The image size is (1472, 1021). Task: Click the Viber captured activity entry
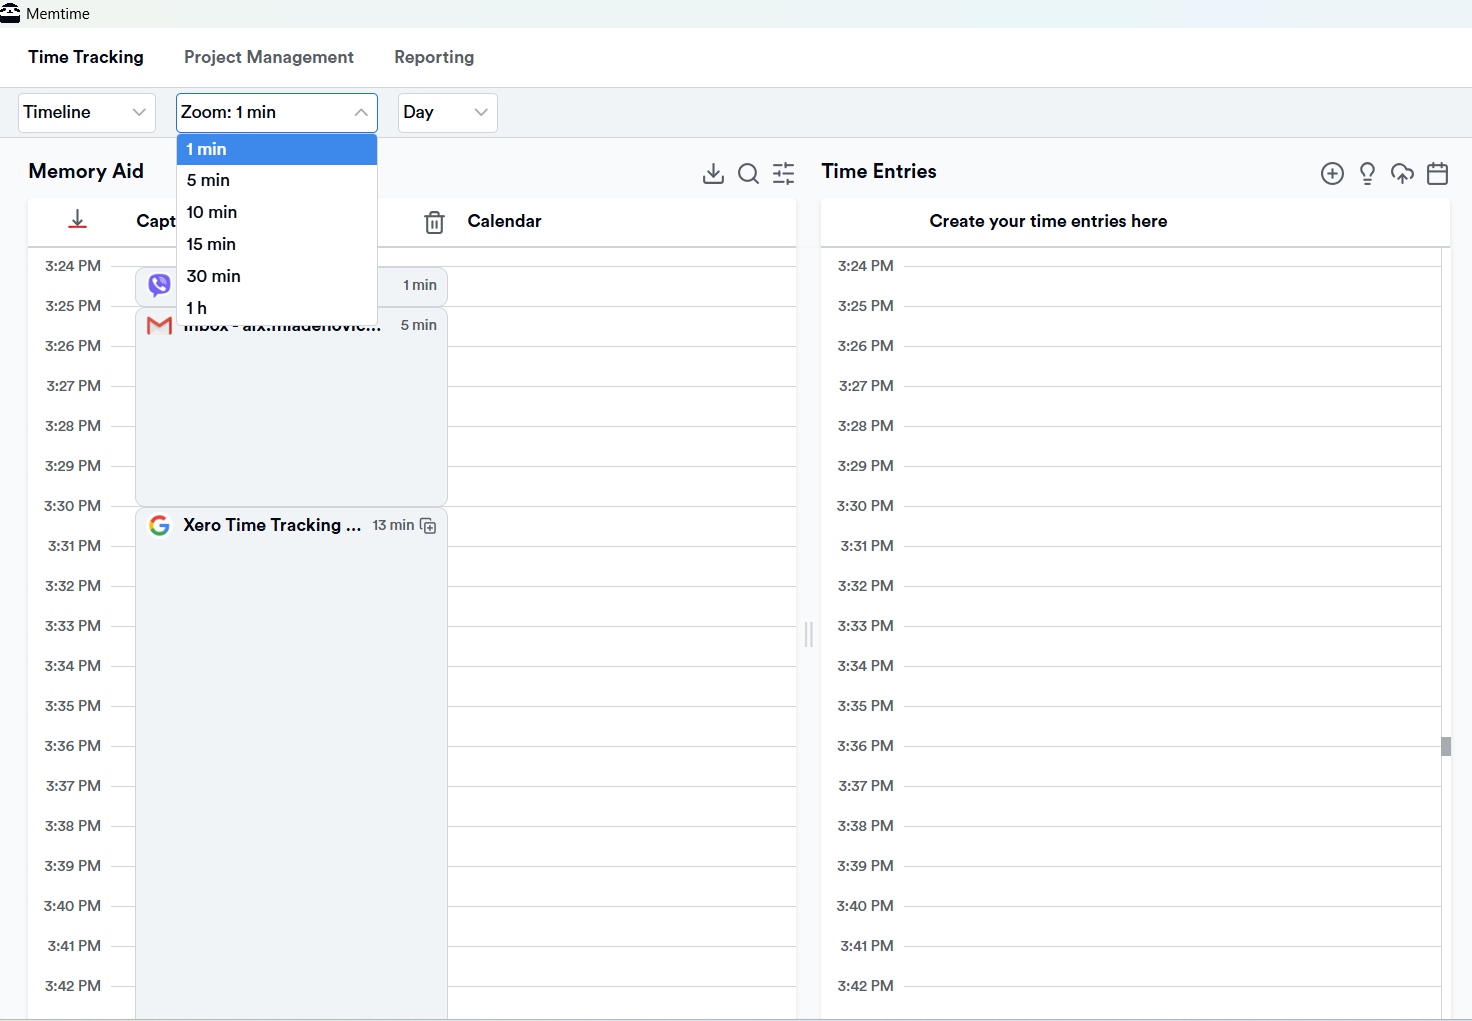156,285
